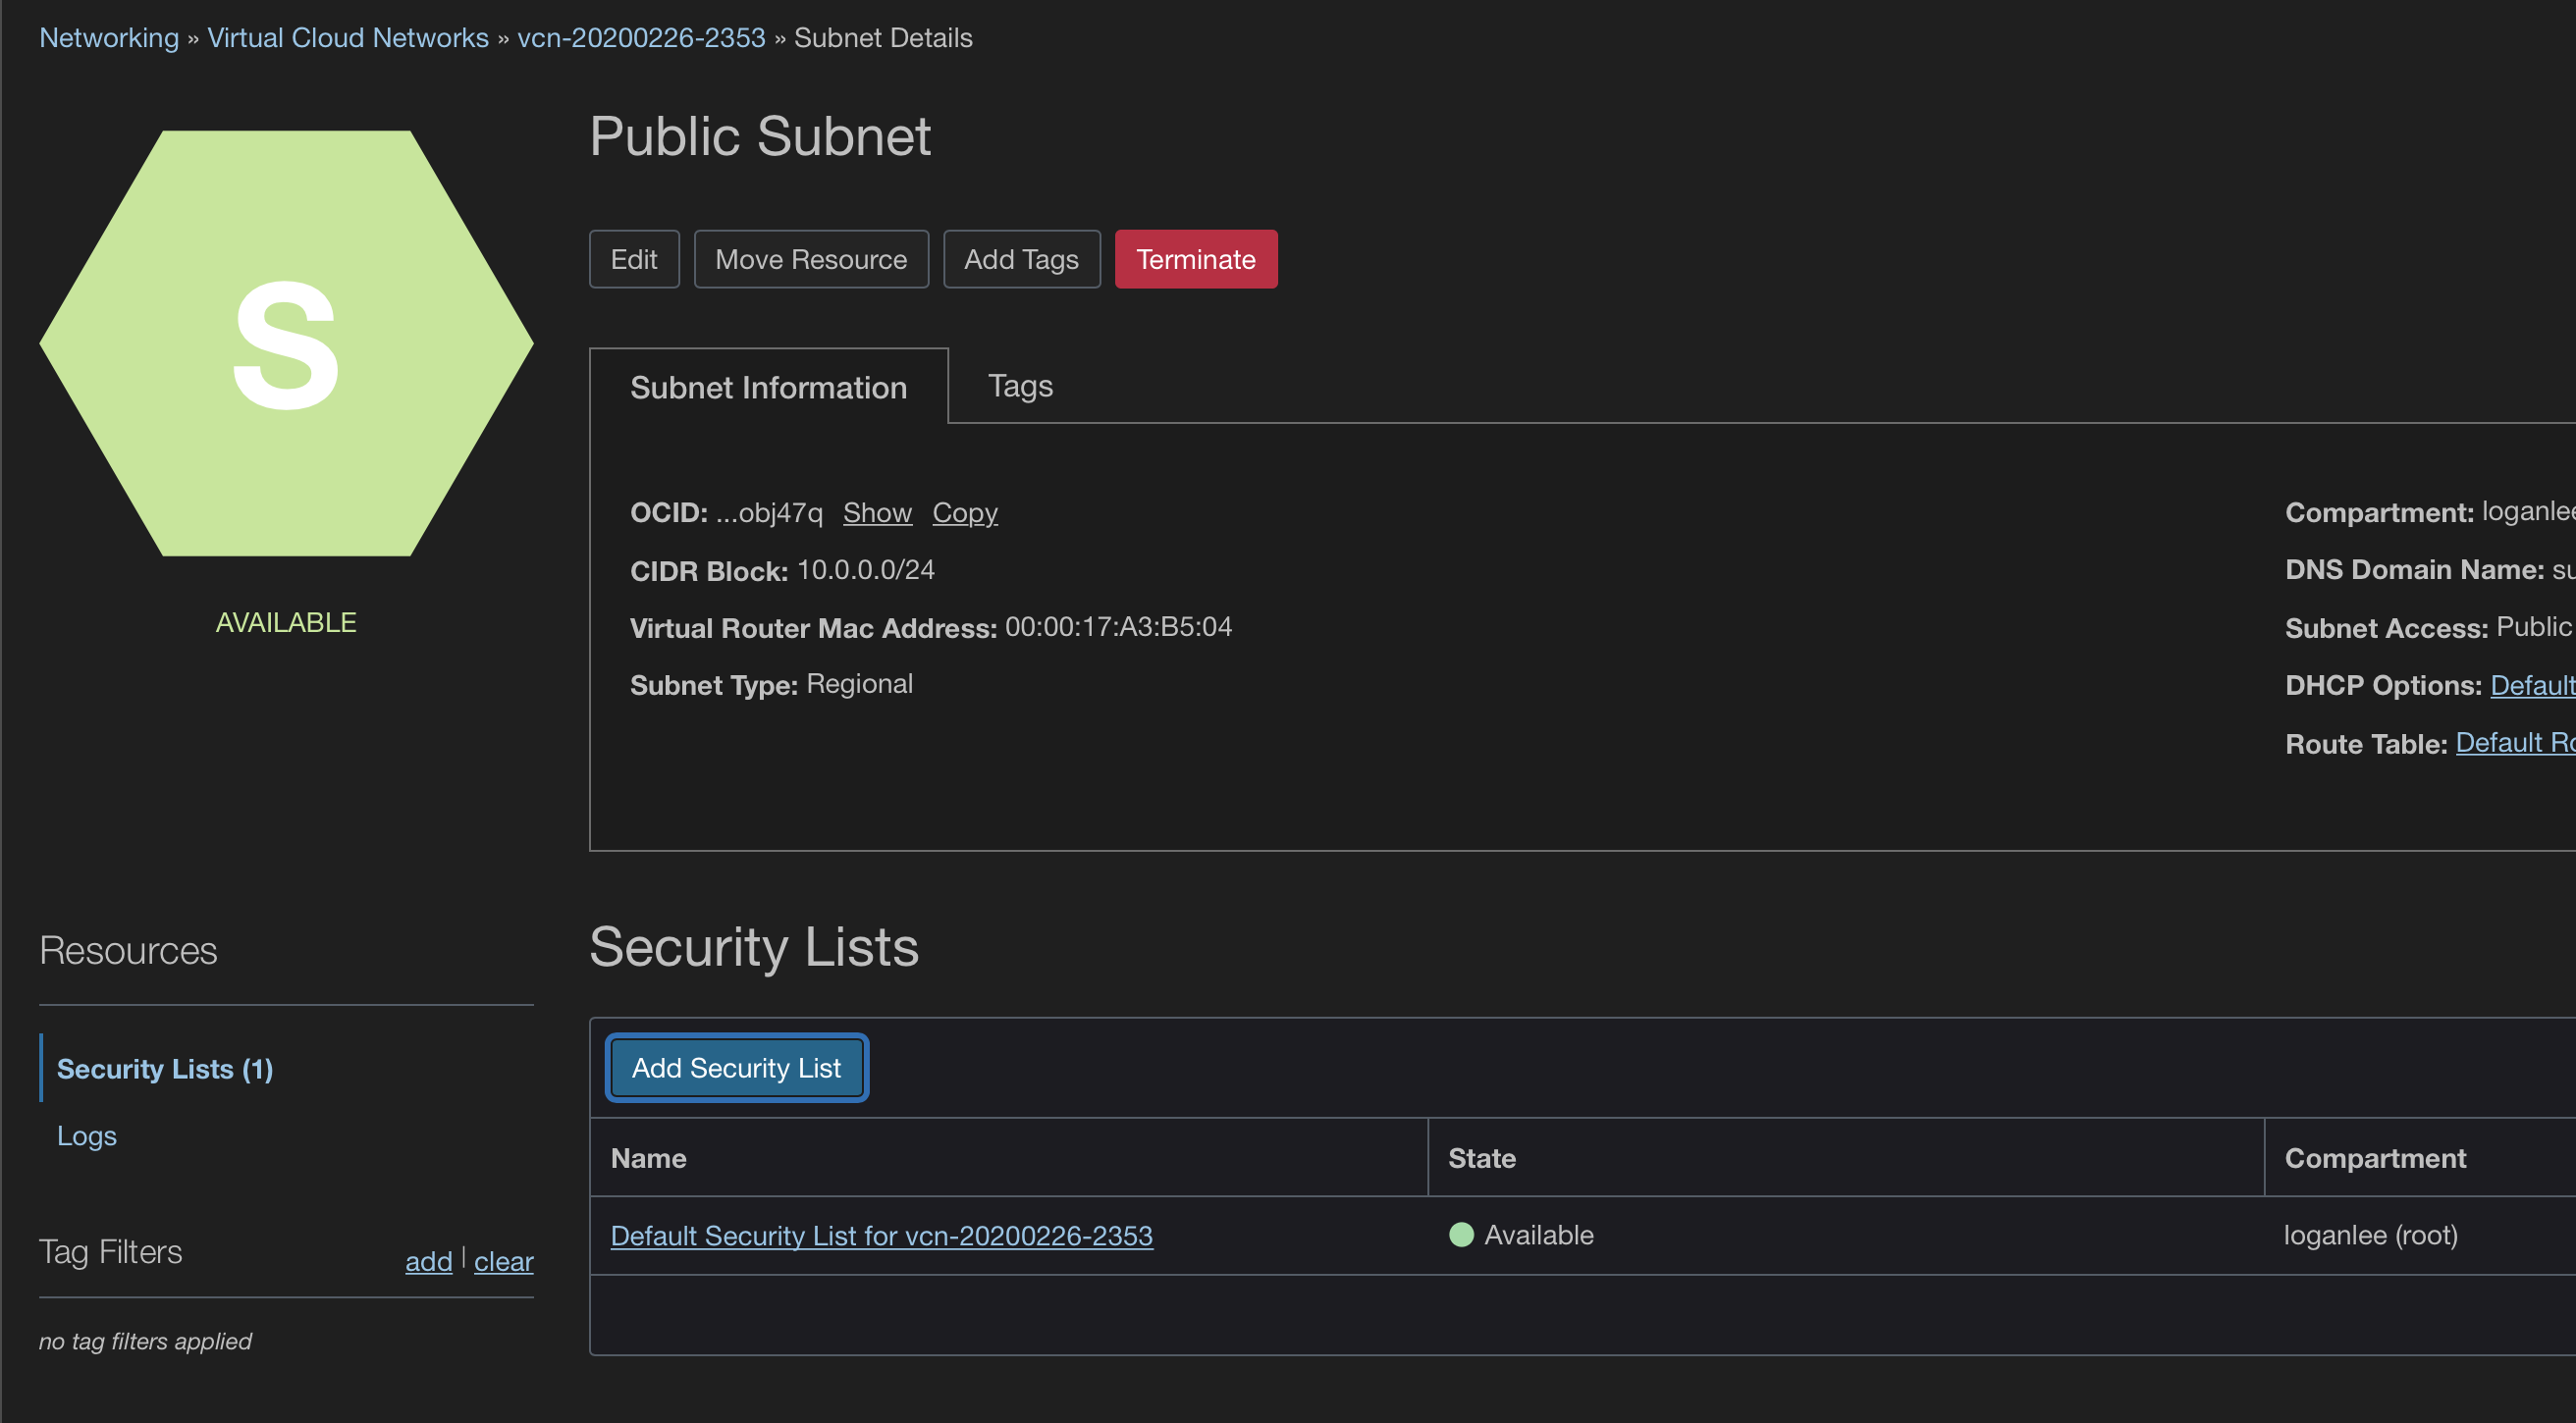
Task: Copy the subnet OCID
Action: click(x=964, y=513)
